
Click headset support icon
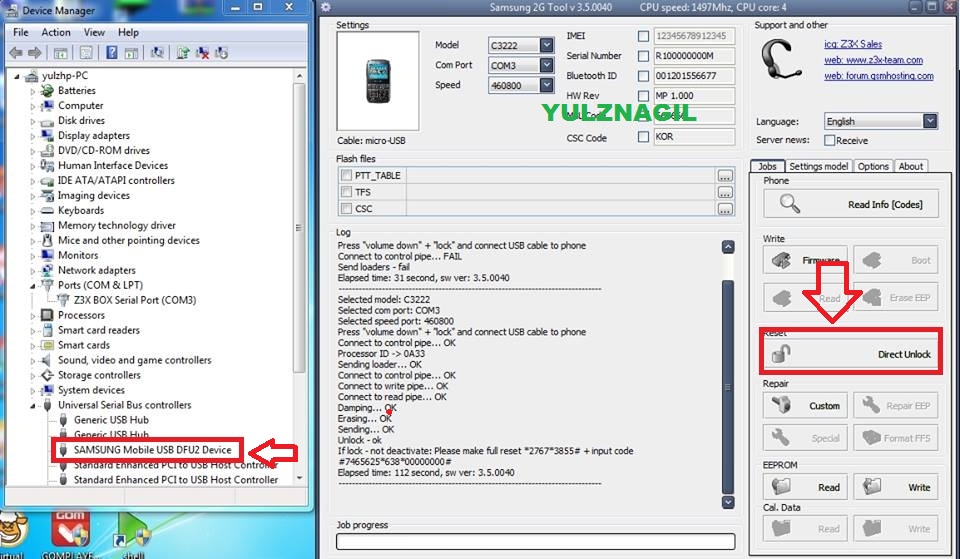pos(780,60)
